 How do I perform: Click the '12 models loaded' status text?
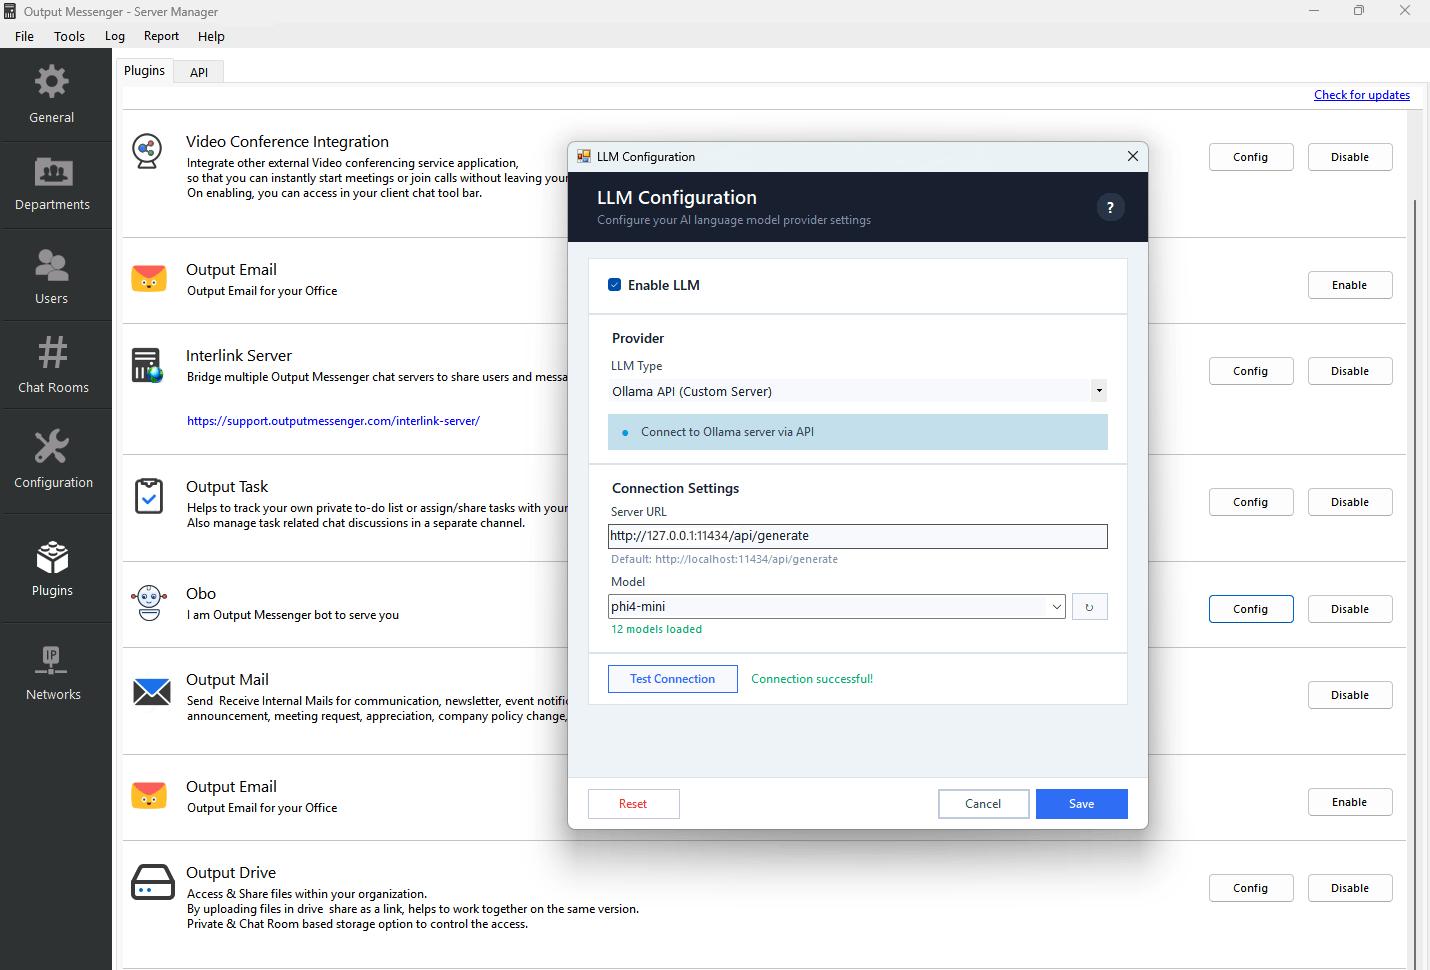(x=656, y=629)
